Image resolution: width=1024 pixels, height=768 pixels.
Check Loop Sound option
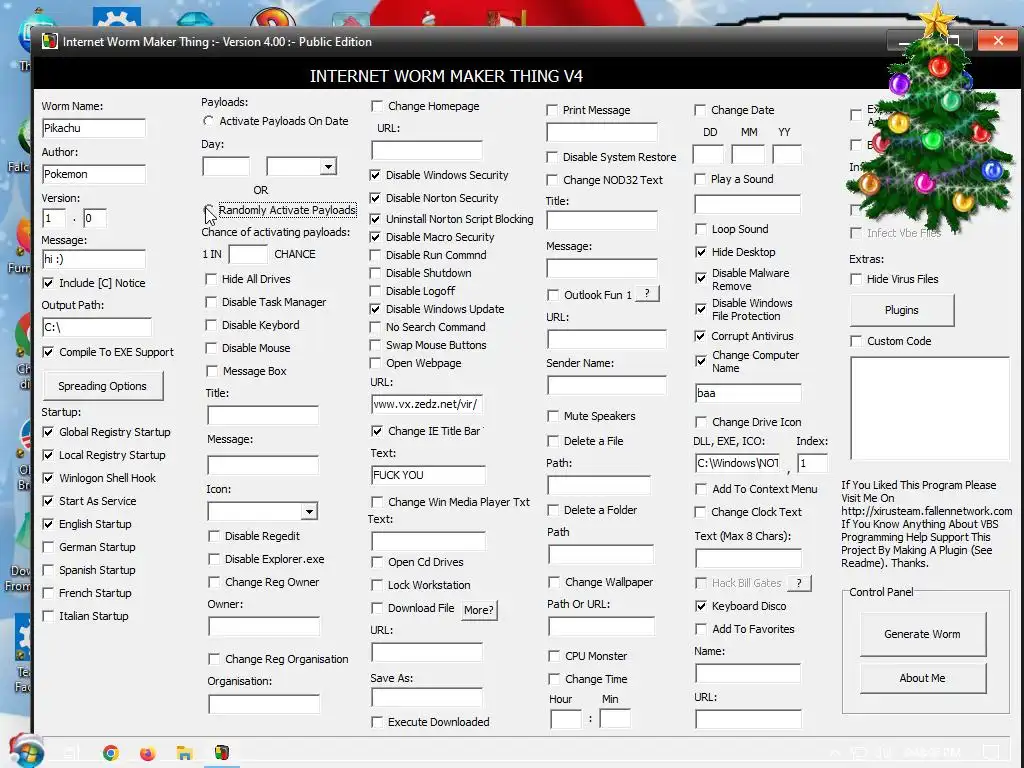(701, 229)
